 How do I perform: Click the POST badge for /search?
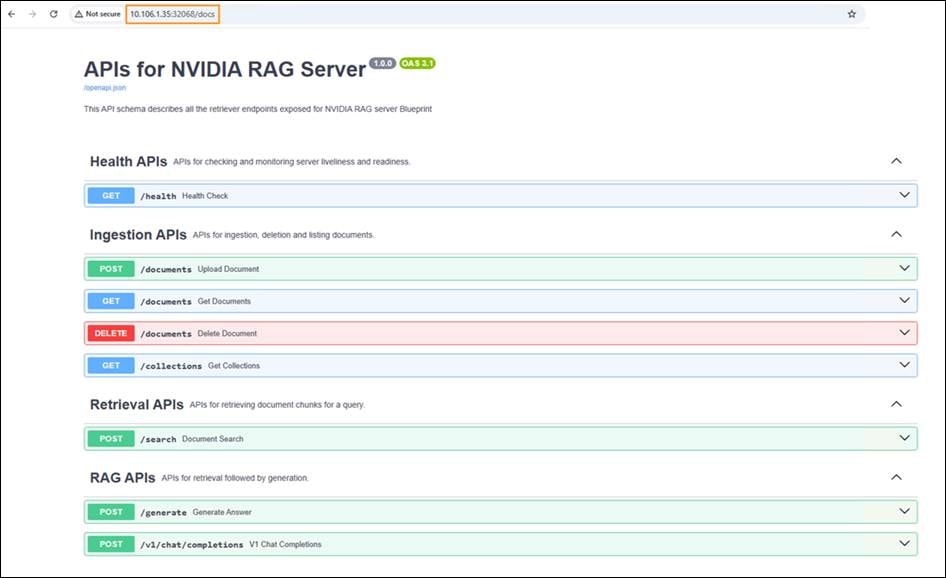(111, 439)
